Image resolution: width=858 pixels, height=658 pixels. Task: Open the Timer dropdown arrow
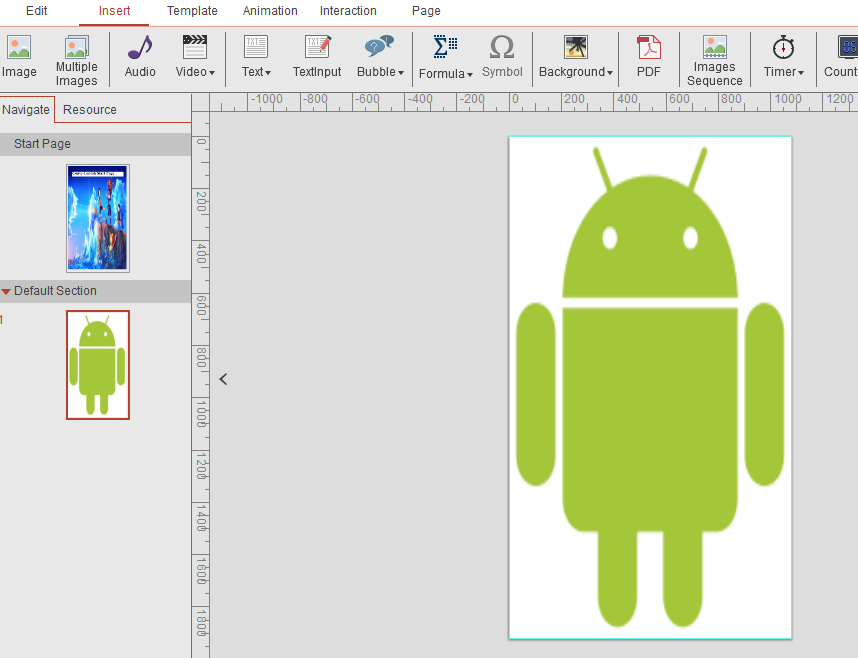[801, 73]
